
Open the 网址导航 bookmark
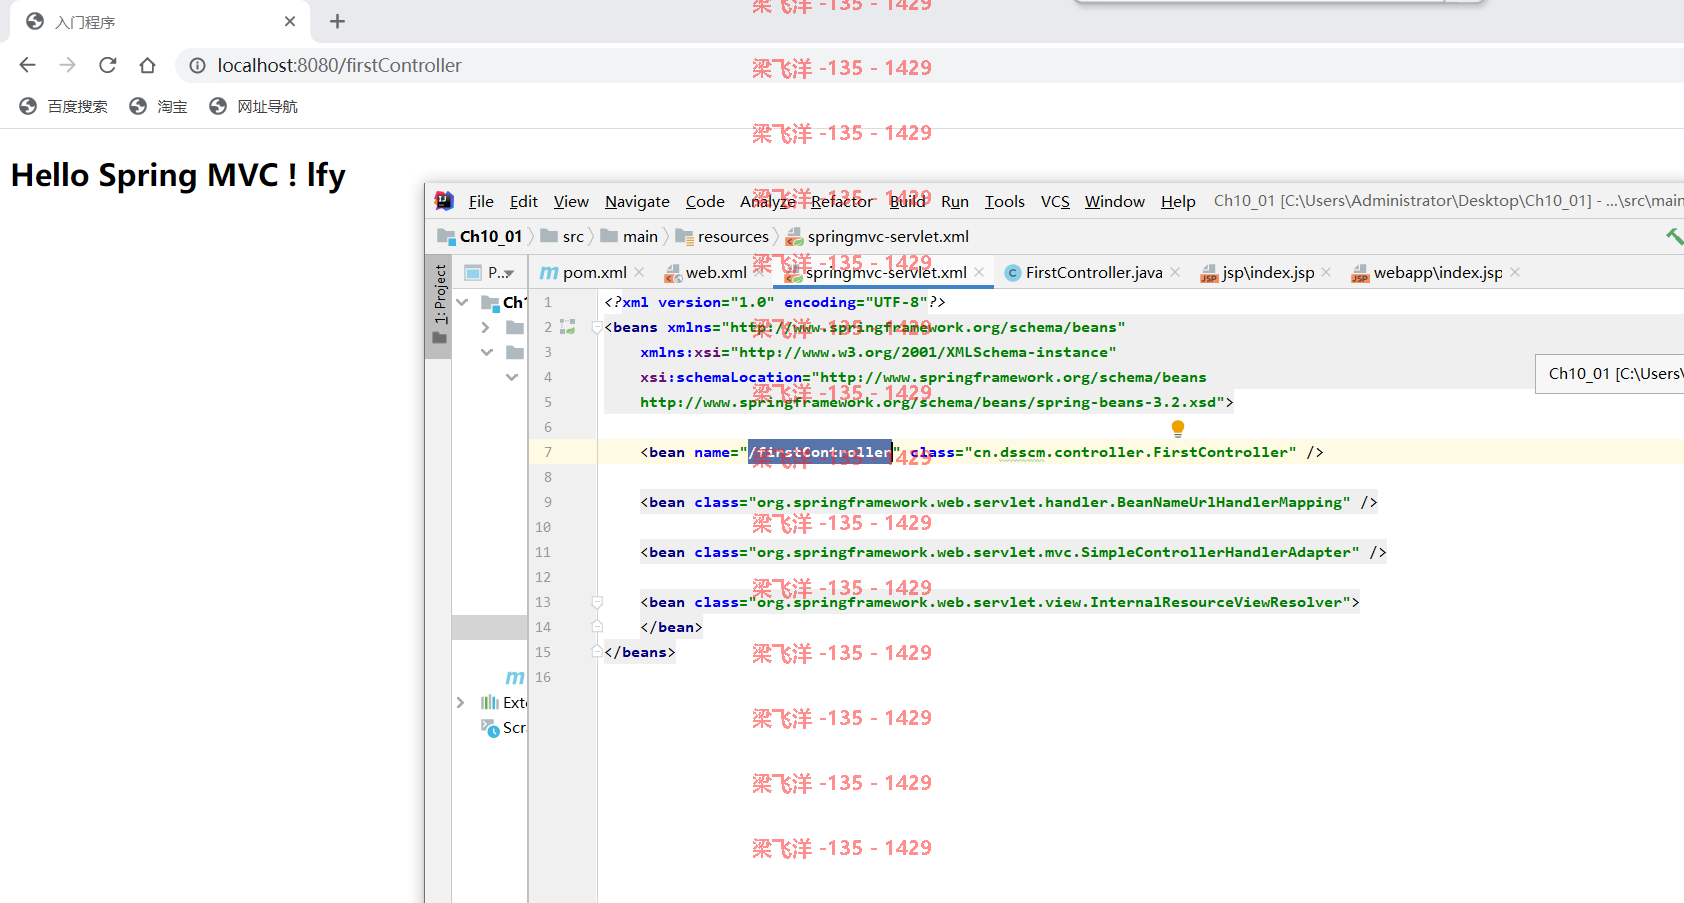(253, 106)
